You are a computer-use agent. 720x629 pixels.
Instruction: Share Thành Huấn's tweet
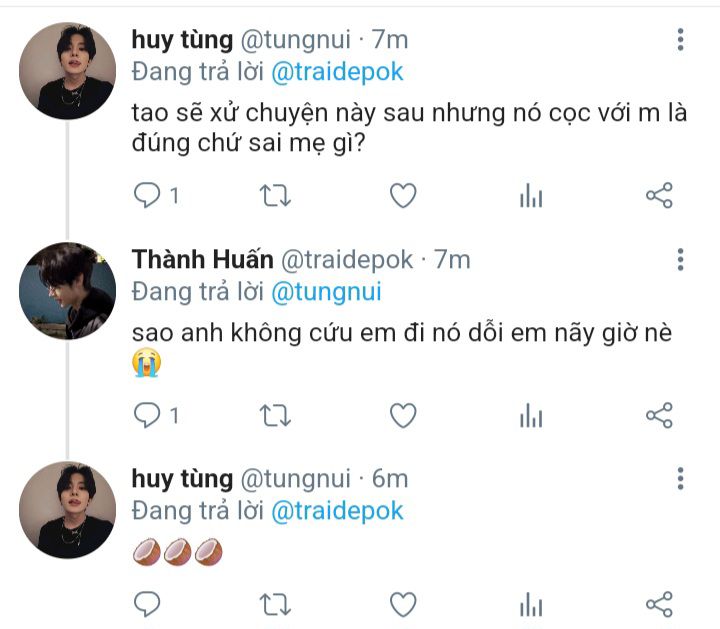[x=659, y=414]
